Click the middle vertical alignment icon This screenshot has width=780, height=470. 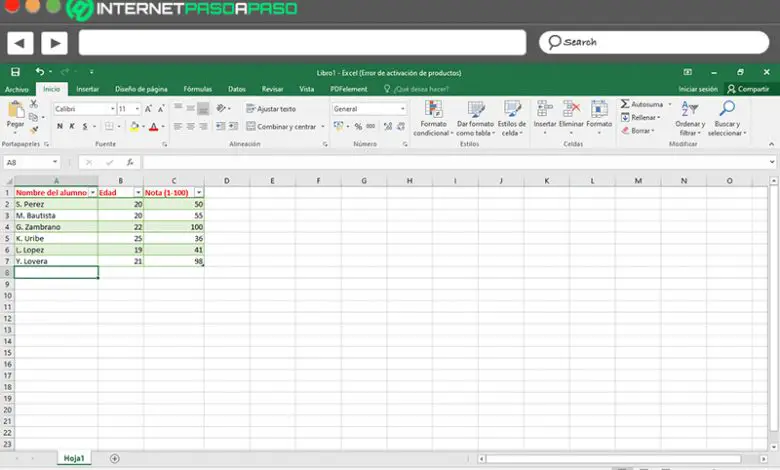191,108
